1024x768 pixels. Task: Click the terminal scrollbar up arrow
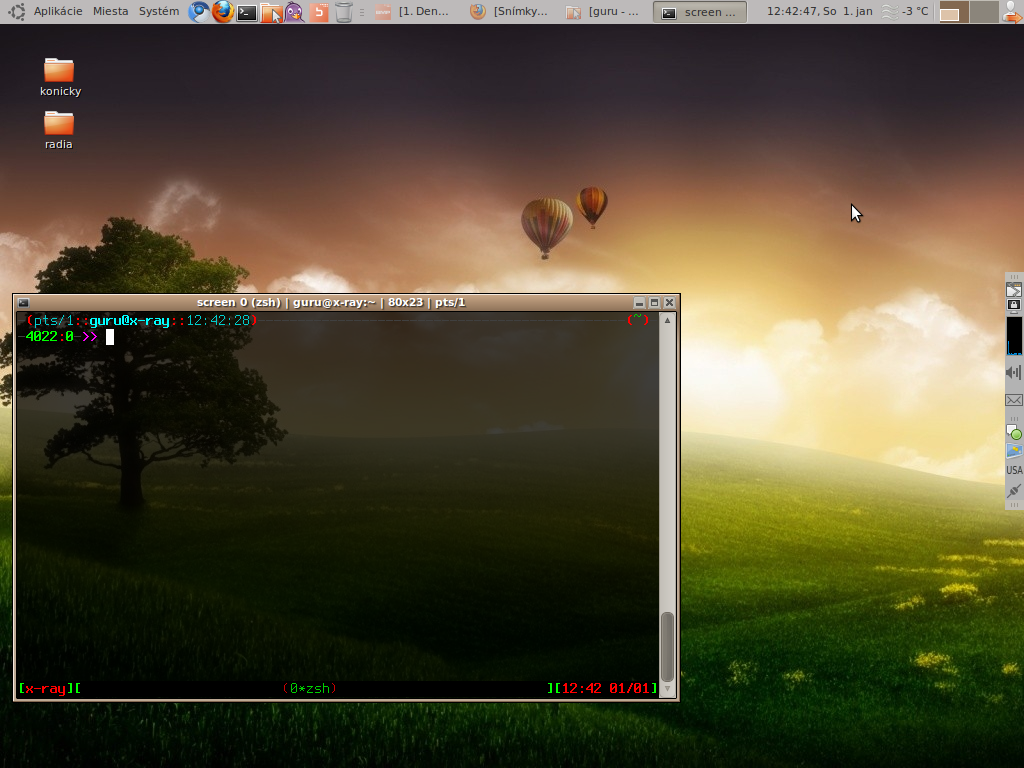(x=667, y=321)
